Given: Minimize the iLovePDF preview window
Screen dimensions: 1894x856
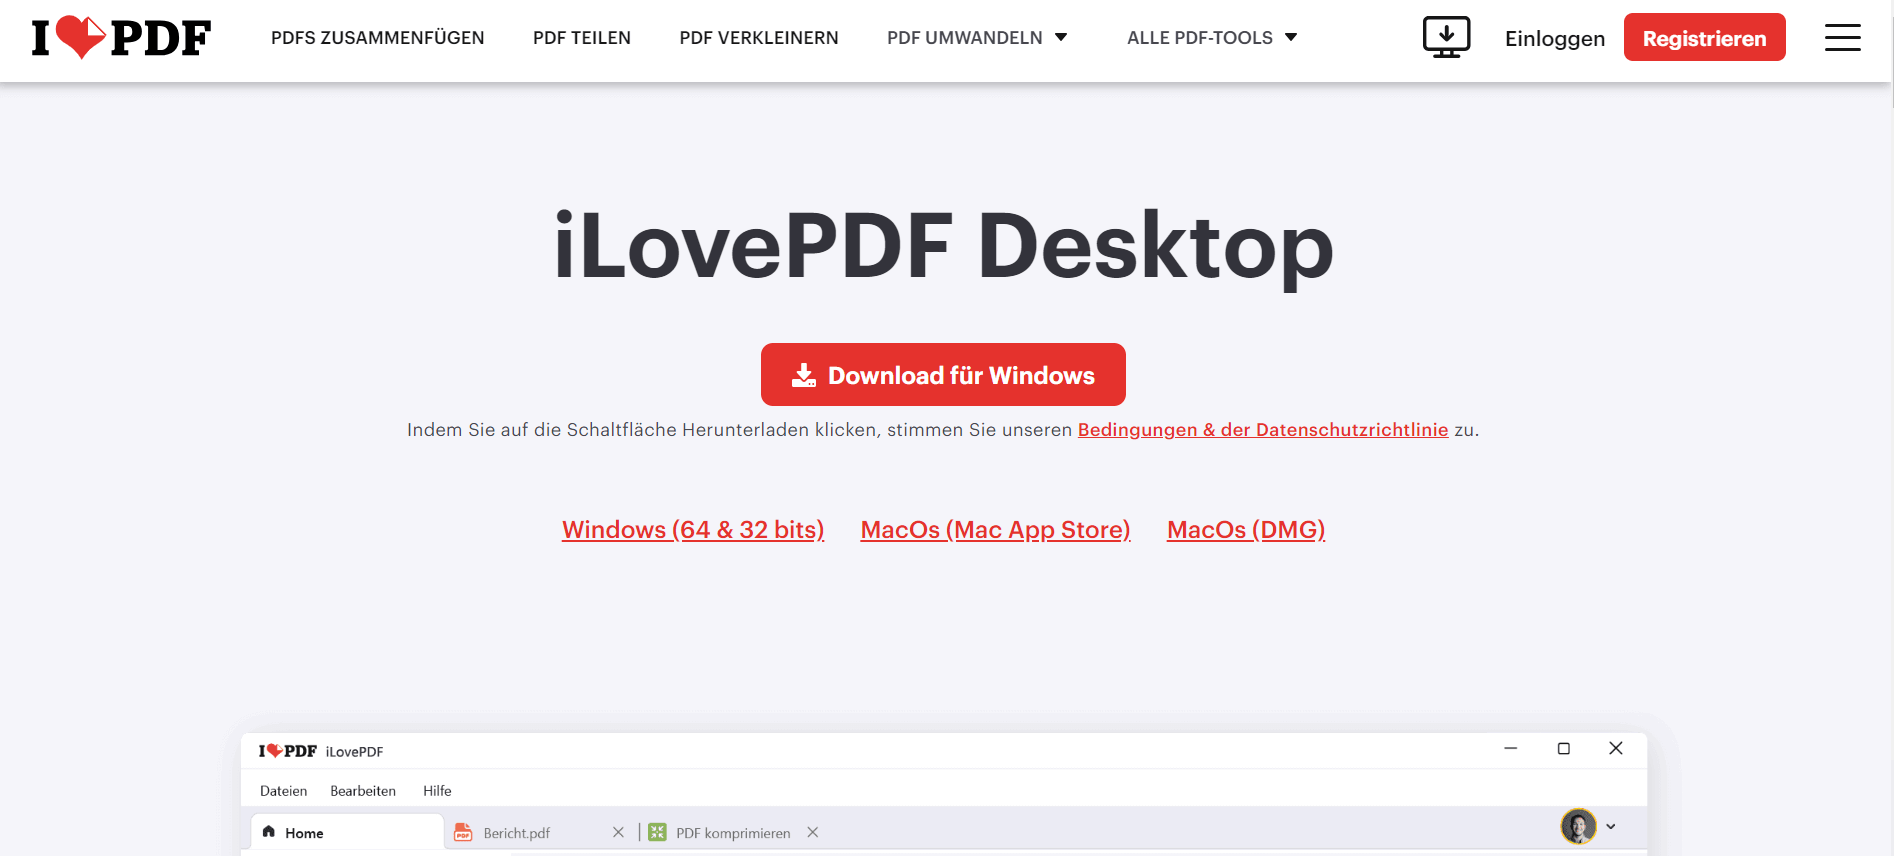Looking at the screenshot, I should tap(1511, 748).
